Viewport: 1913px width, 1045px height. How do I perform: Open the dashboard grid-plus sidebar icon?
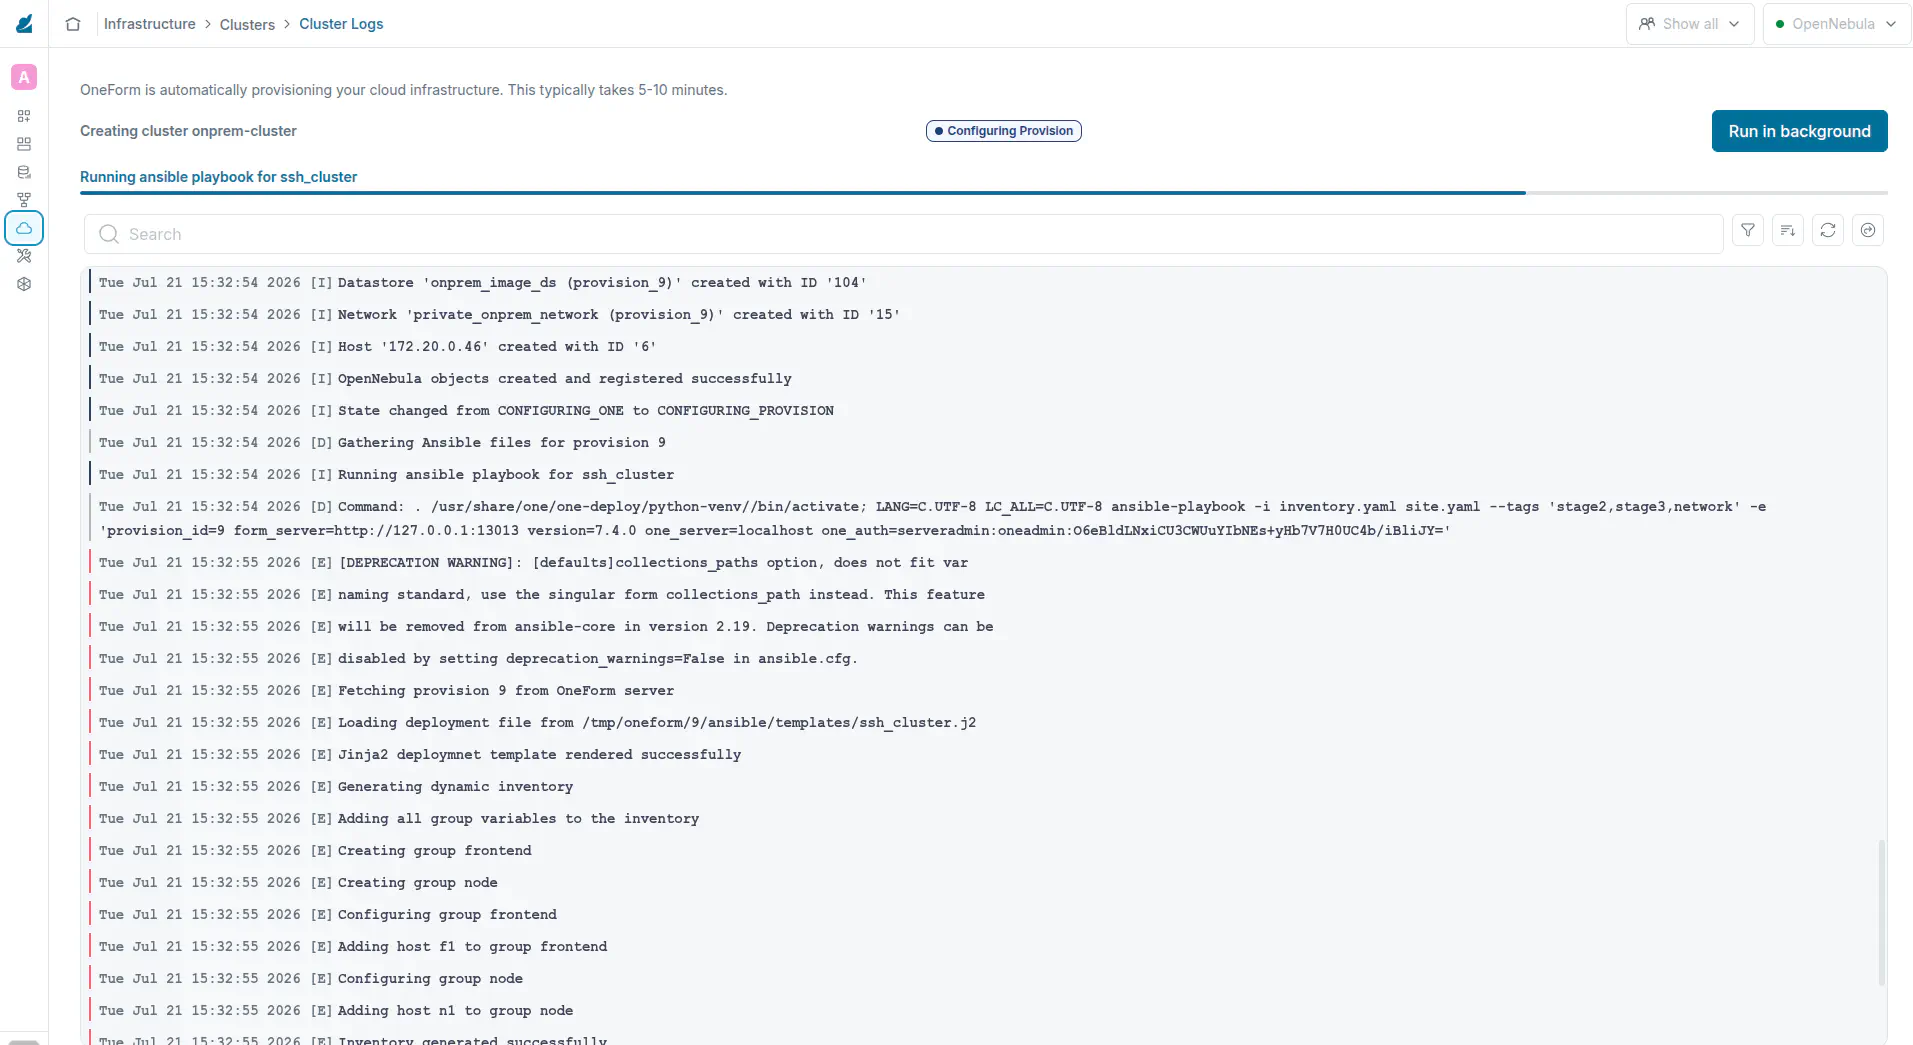[24, 116]
